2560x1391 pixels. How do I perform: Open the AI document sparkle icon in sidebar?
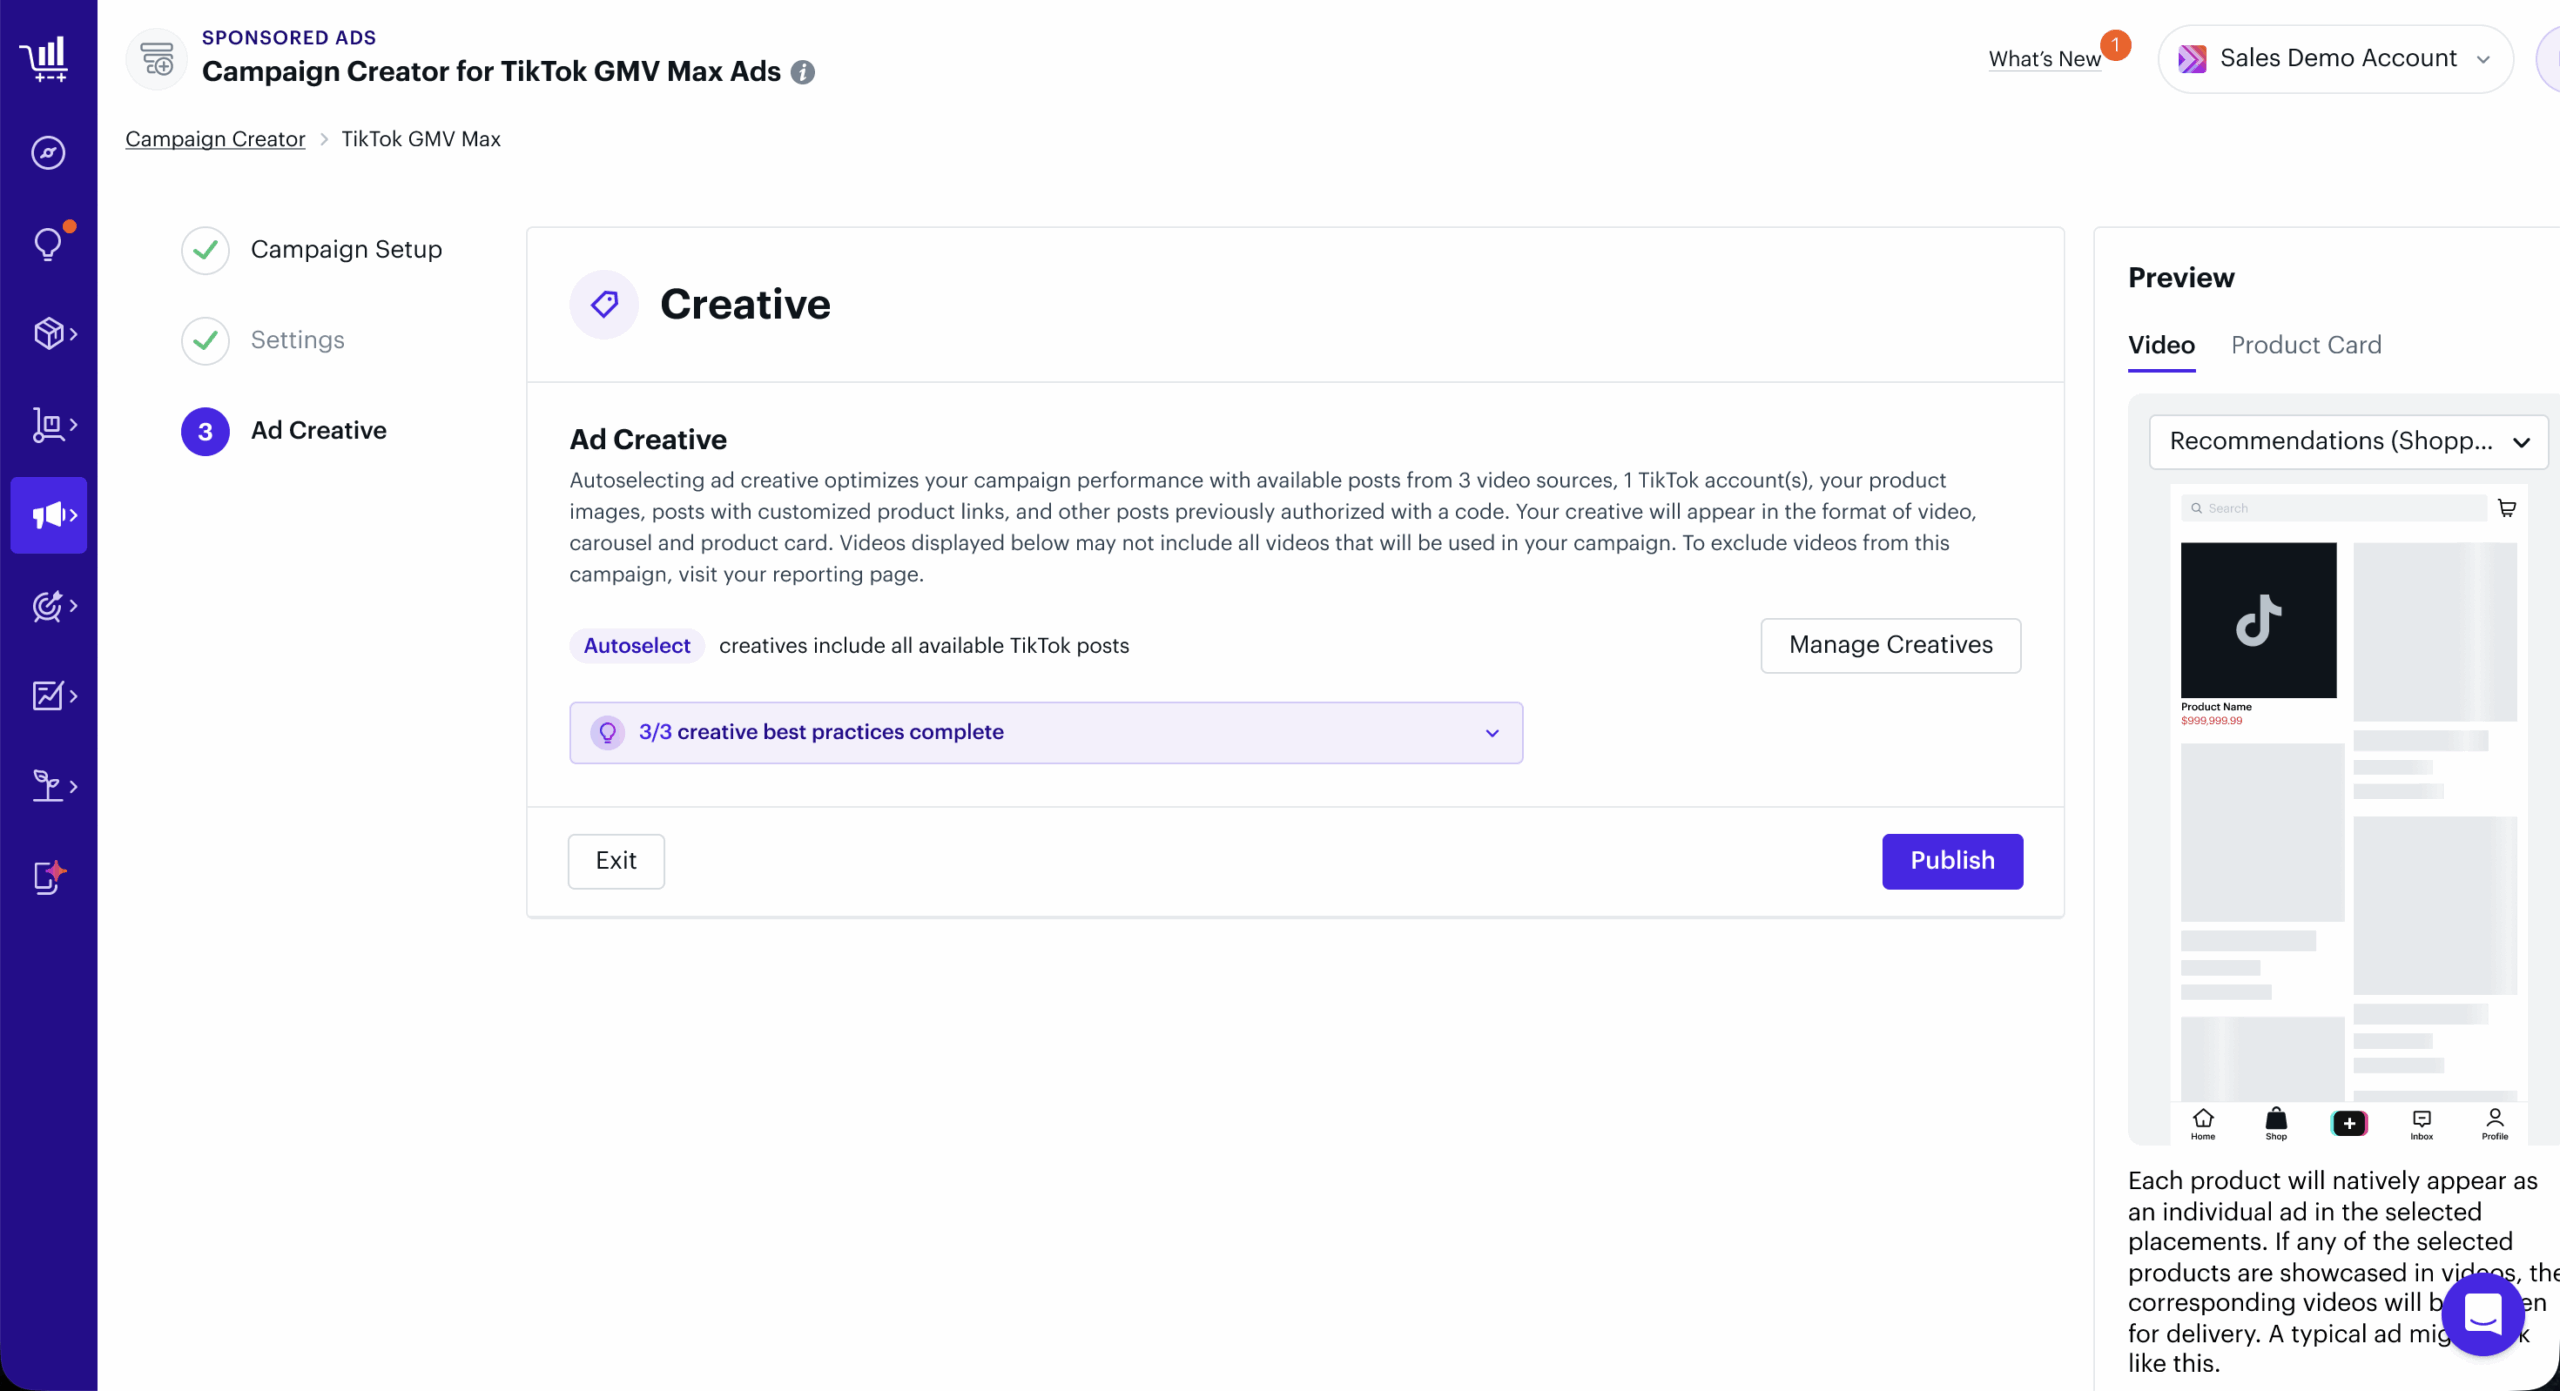pos(49,877)
